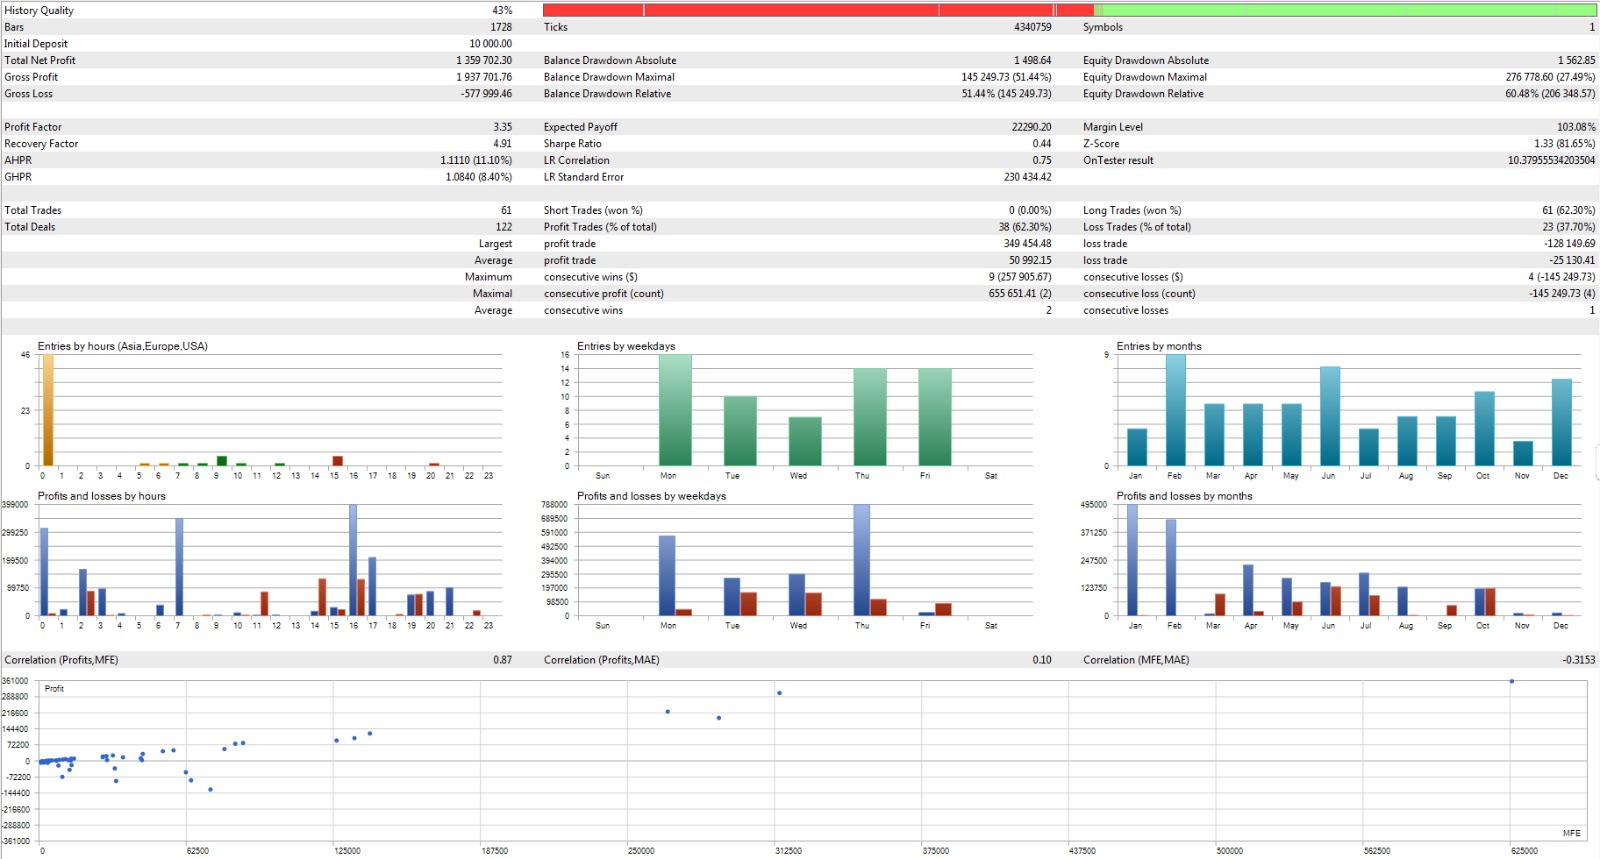Viewport: 1600px width, 859px height.
Task: Select the Long Trades (won %) value
Action: pos(1569,210)
